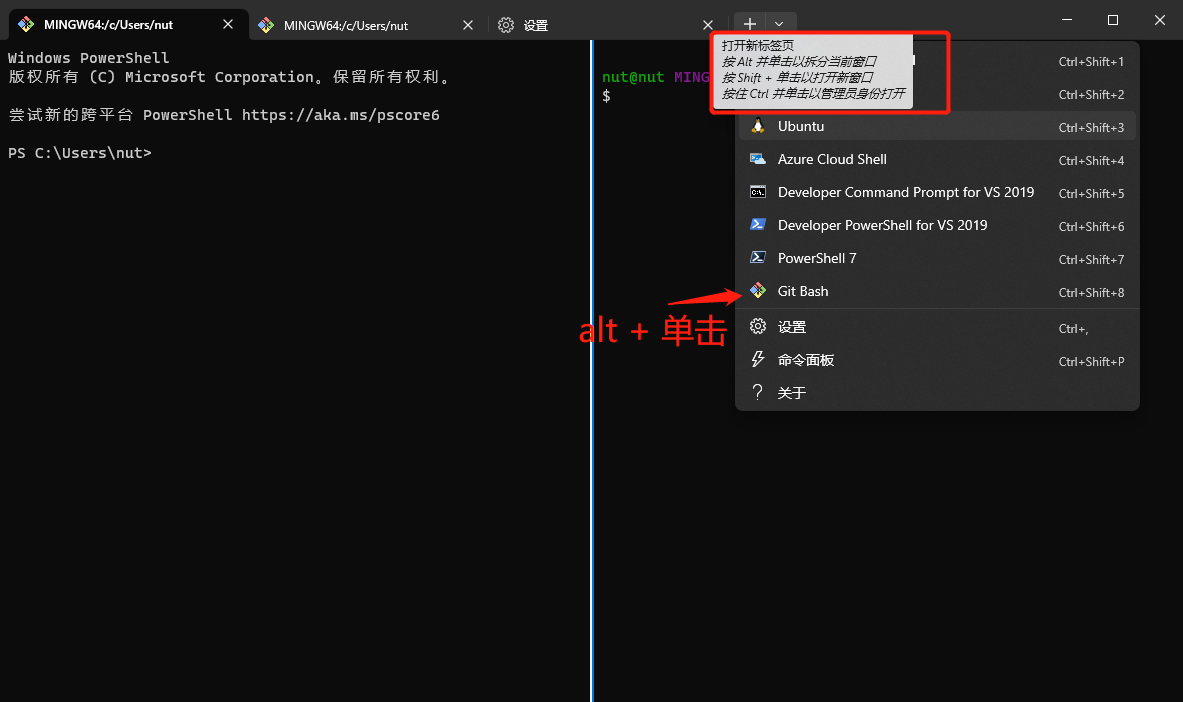The height and width of the screenshot is (702, 1183).
Task: Click the Ctrl+Shift+P shortcut label
Action: pyautogui.click(x=1091, y=362)
